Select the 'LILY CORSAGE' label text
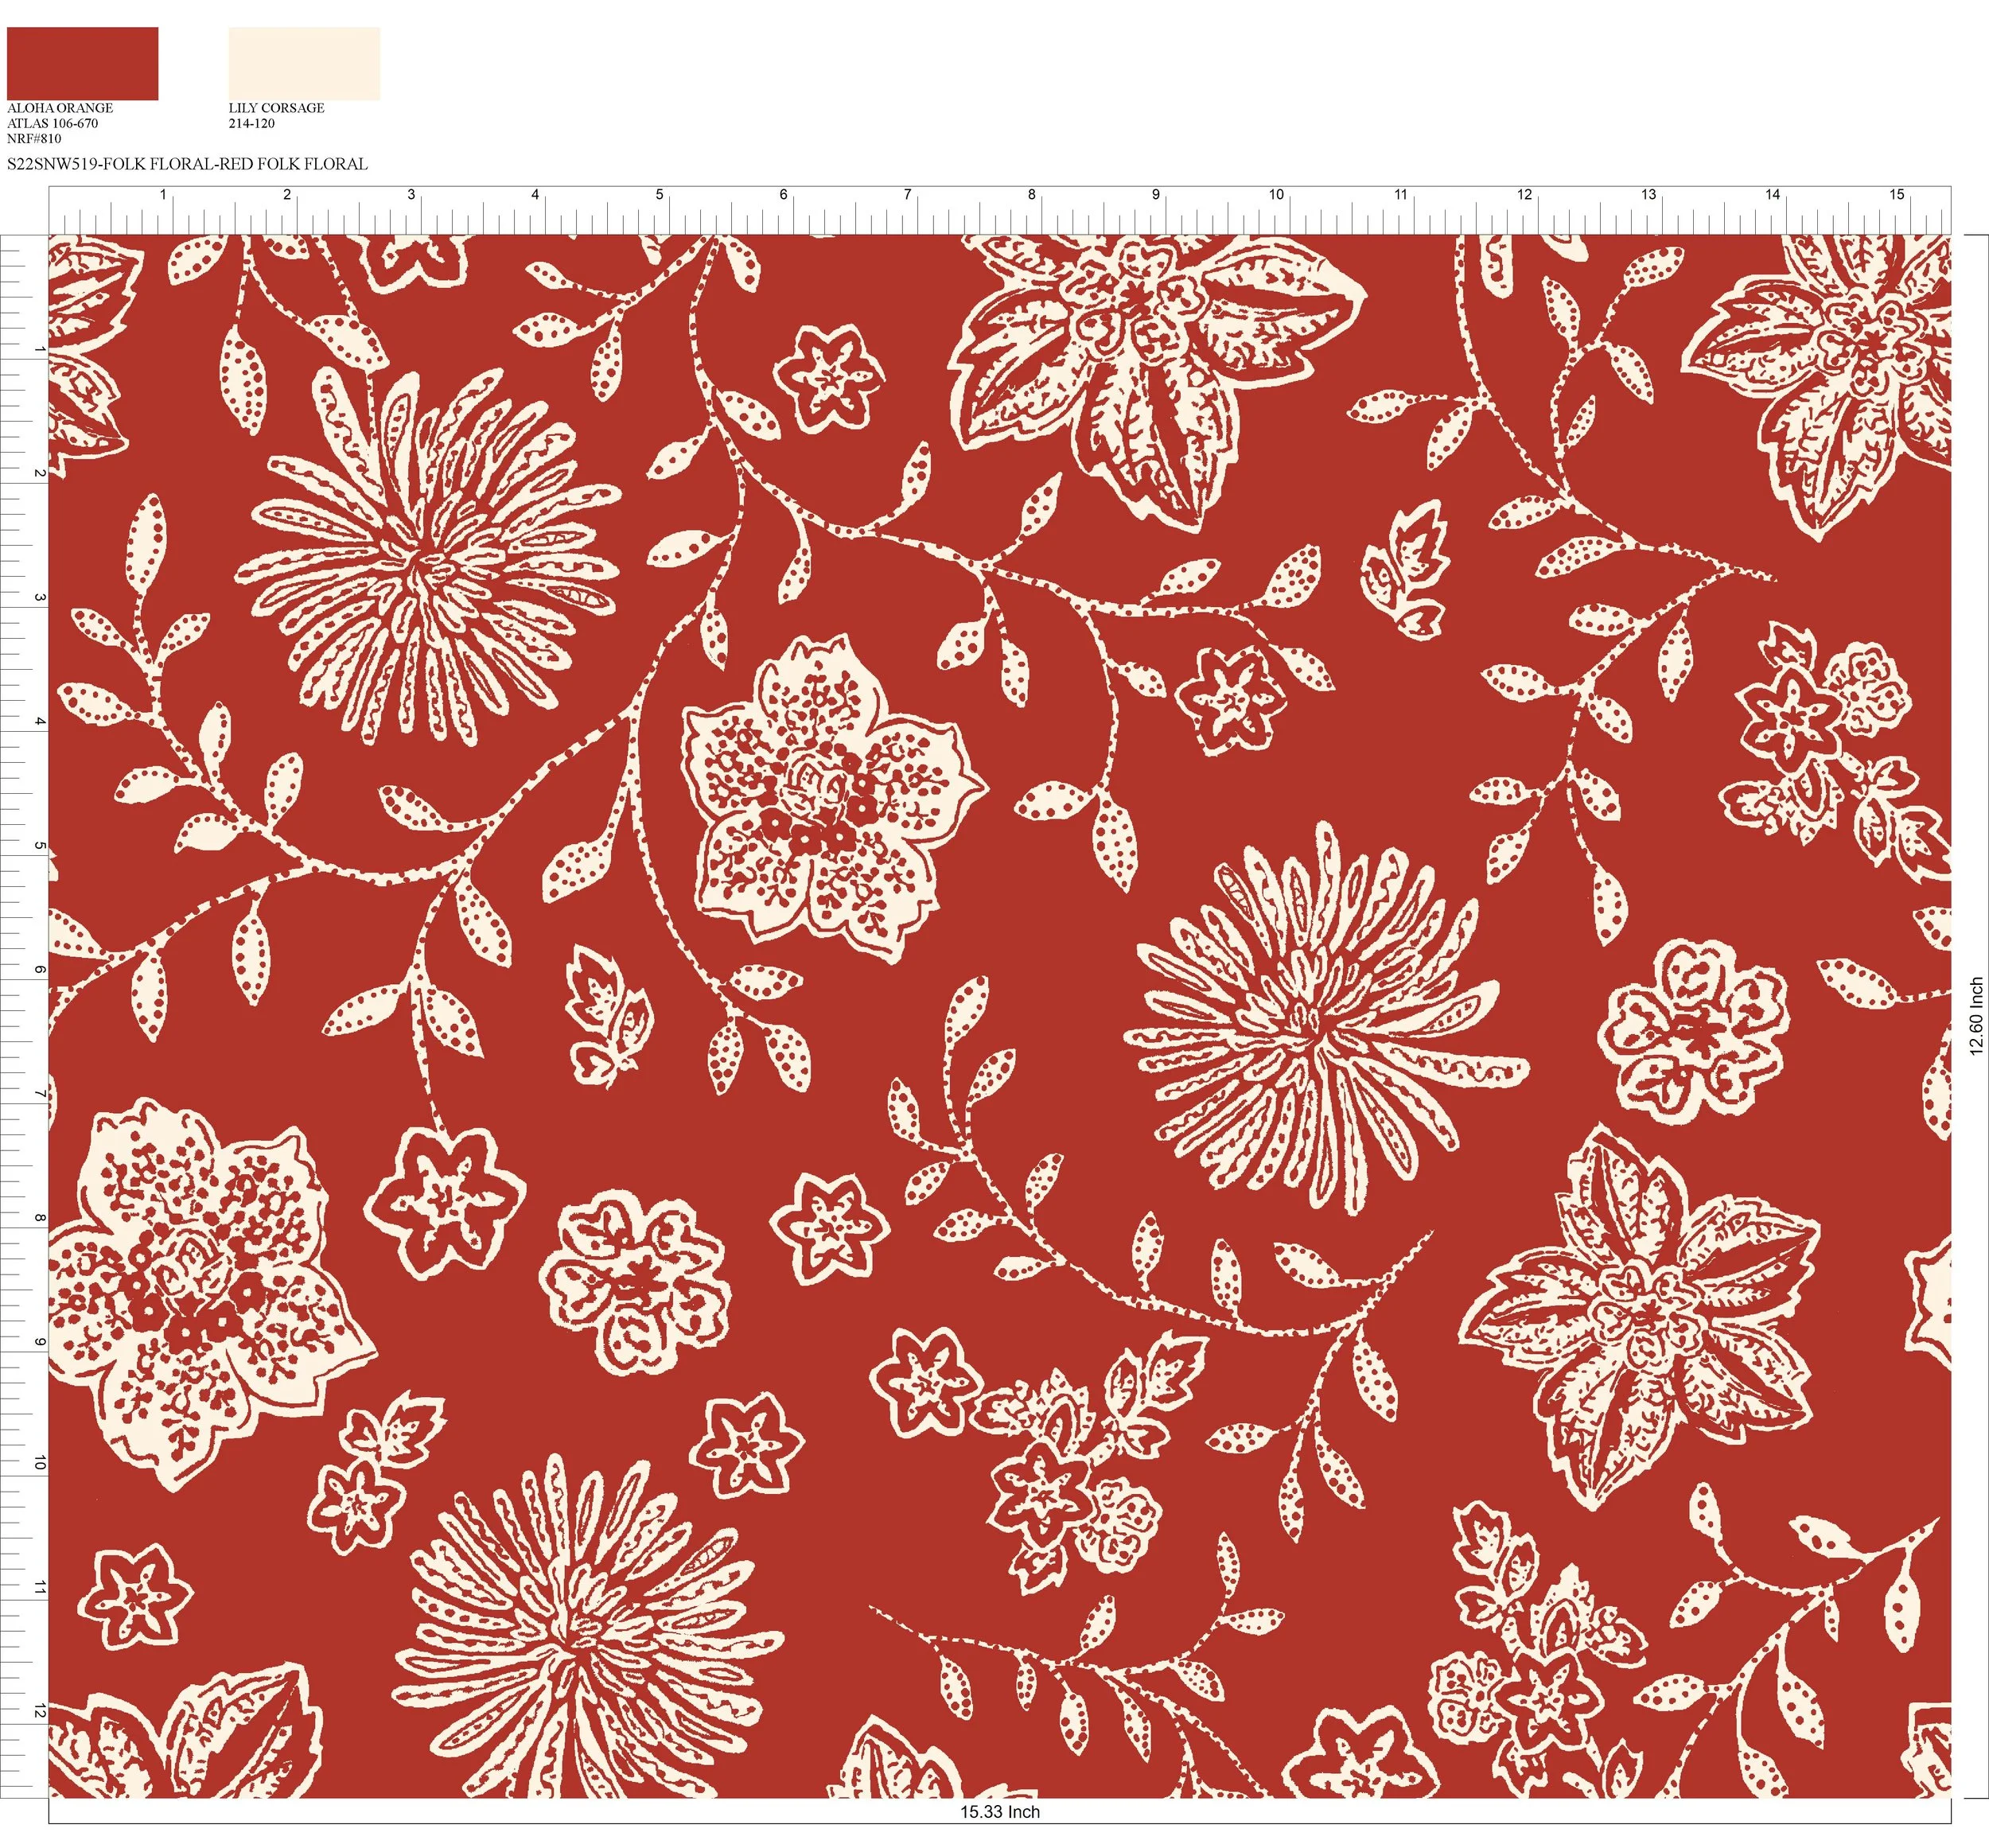Image resolution: width=1989 pixels, height=1848 pixels. (x=276, y=108)
